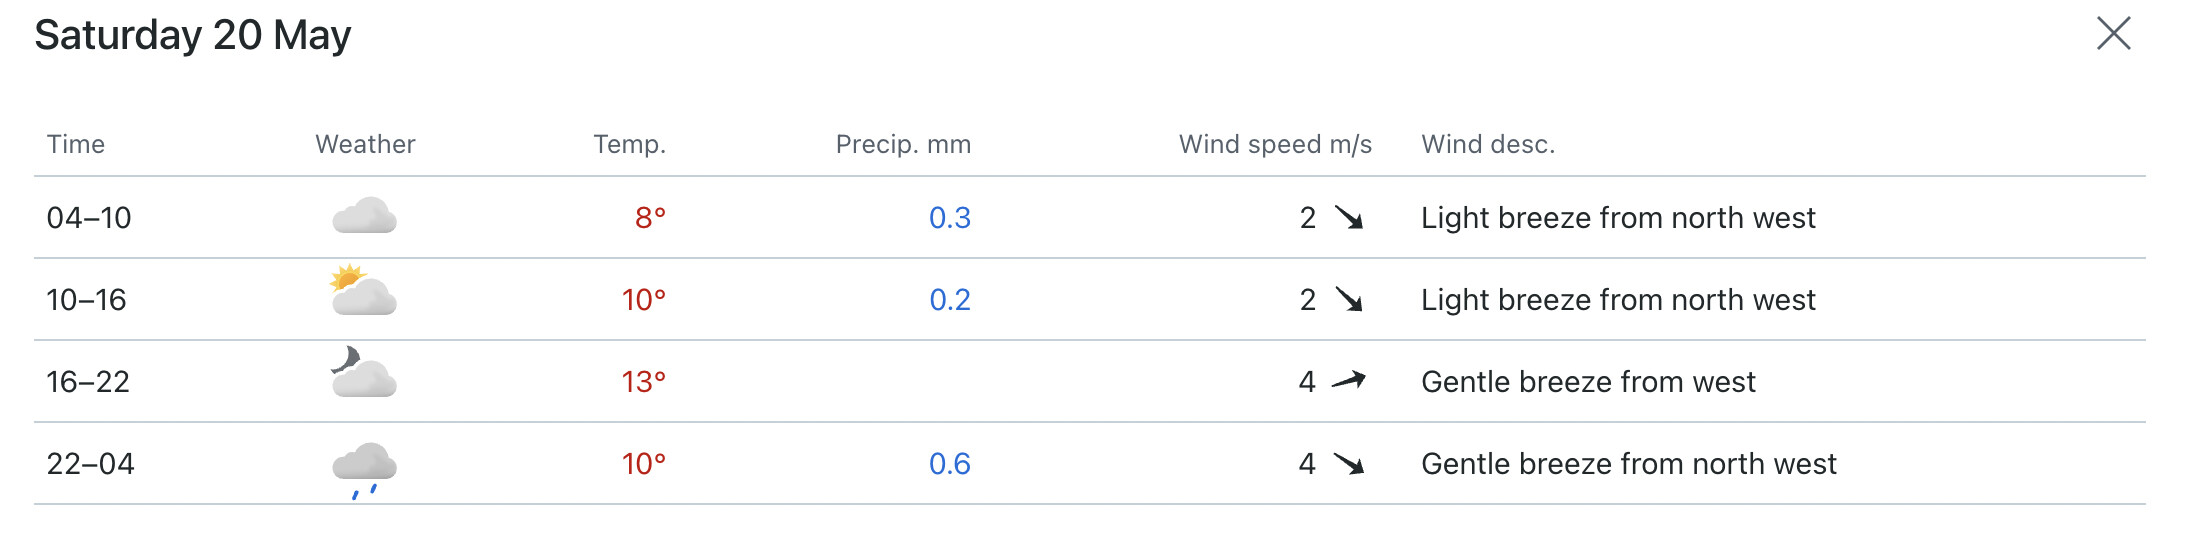Screen dimensions: 2200x552
Task: Click the cloudy night moon icon for 16–22
Action: pyautogui.click(x=364, y=372)
